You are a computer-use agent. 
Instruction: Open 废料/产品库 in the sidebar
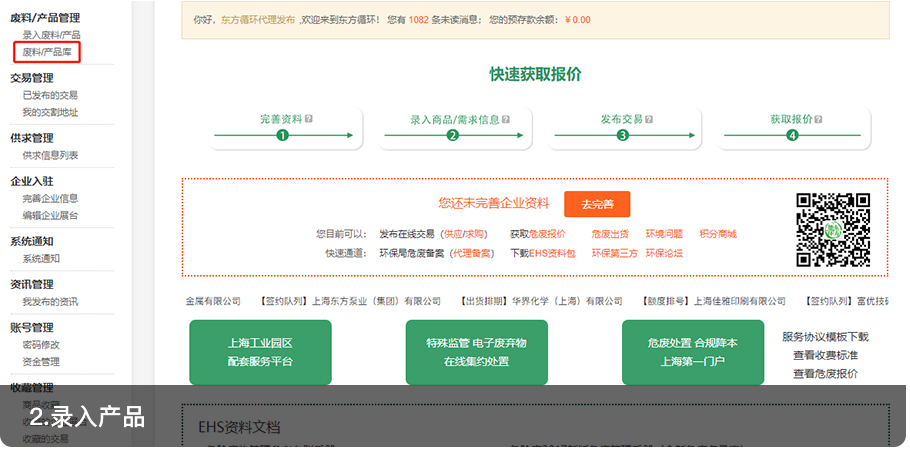pos(47,52)
